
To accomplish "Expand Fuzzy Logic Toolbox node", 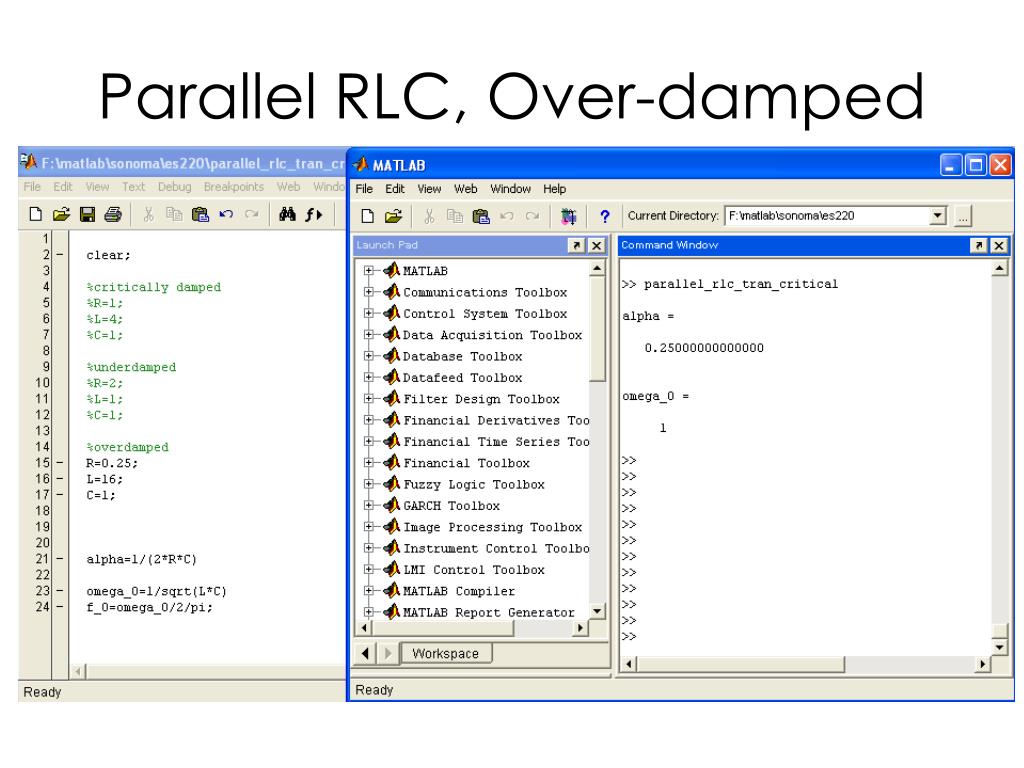I will coord(369,484).
